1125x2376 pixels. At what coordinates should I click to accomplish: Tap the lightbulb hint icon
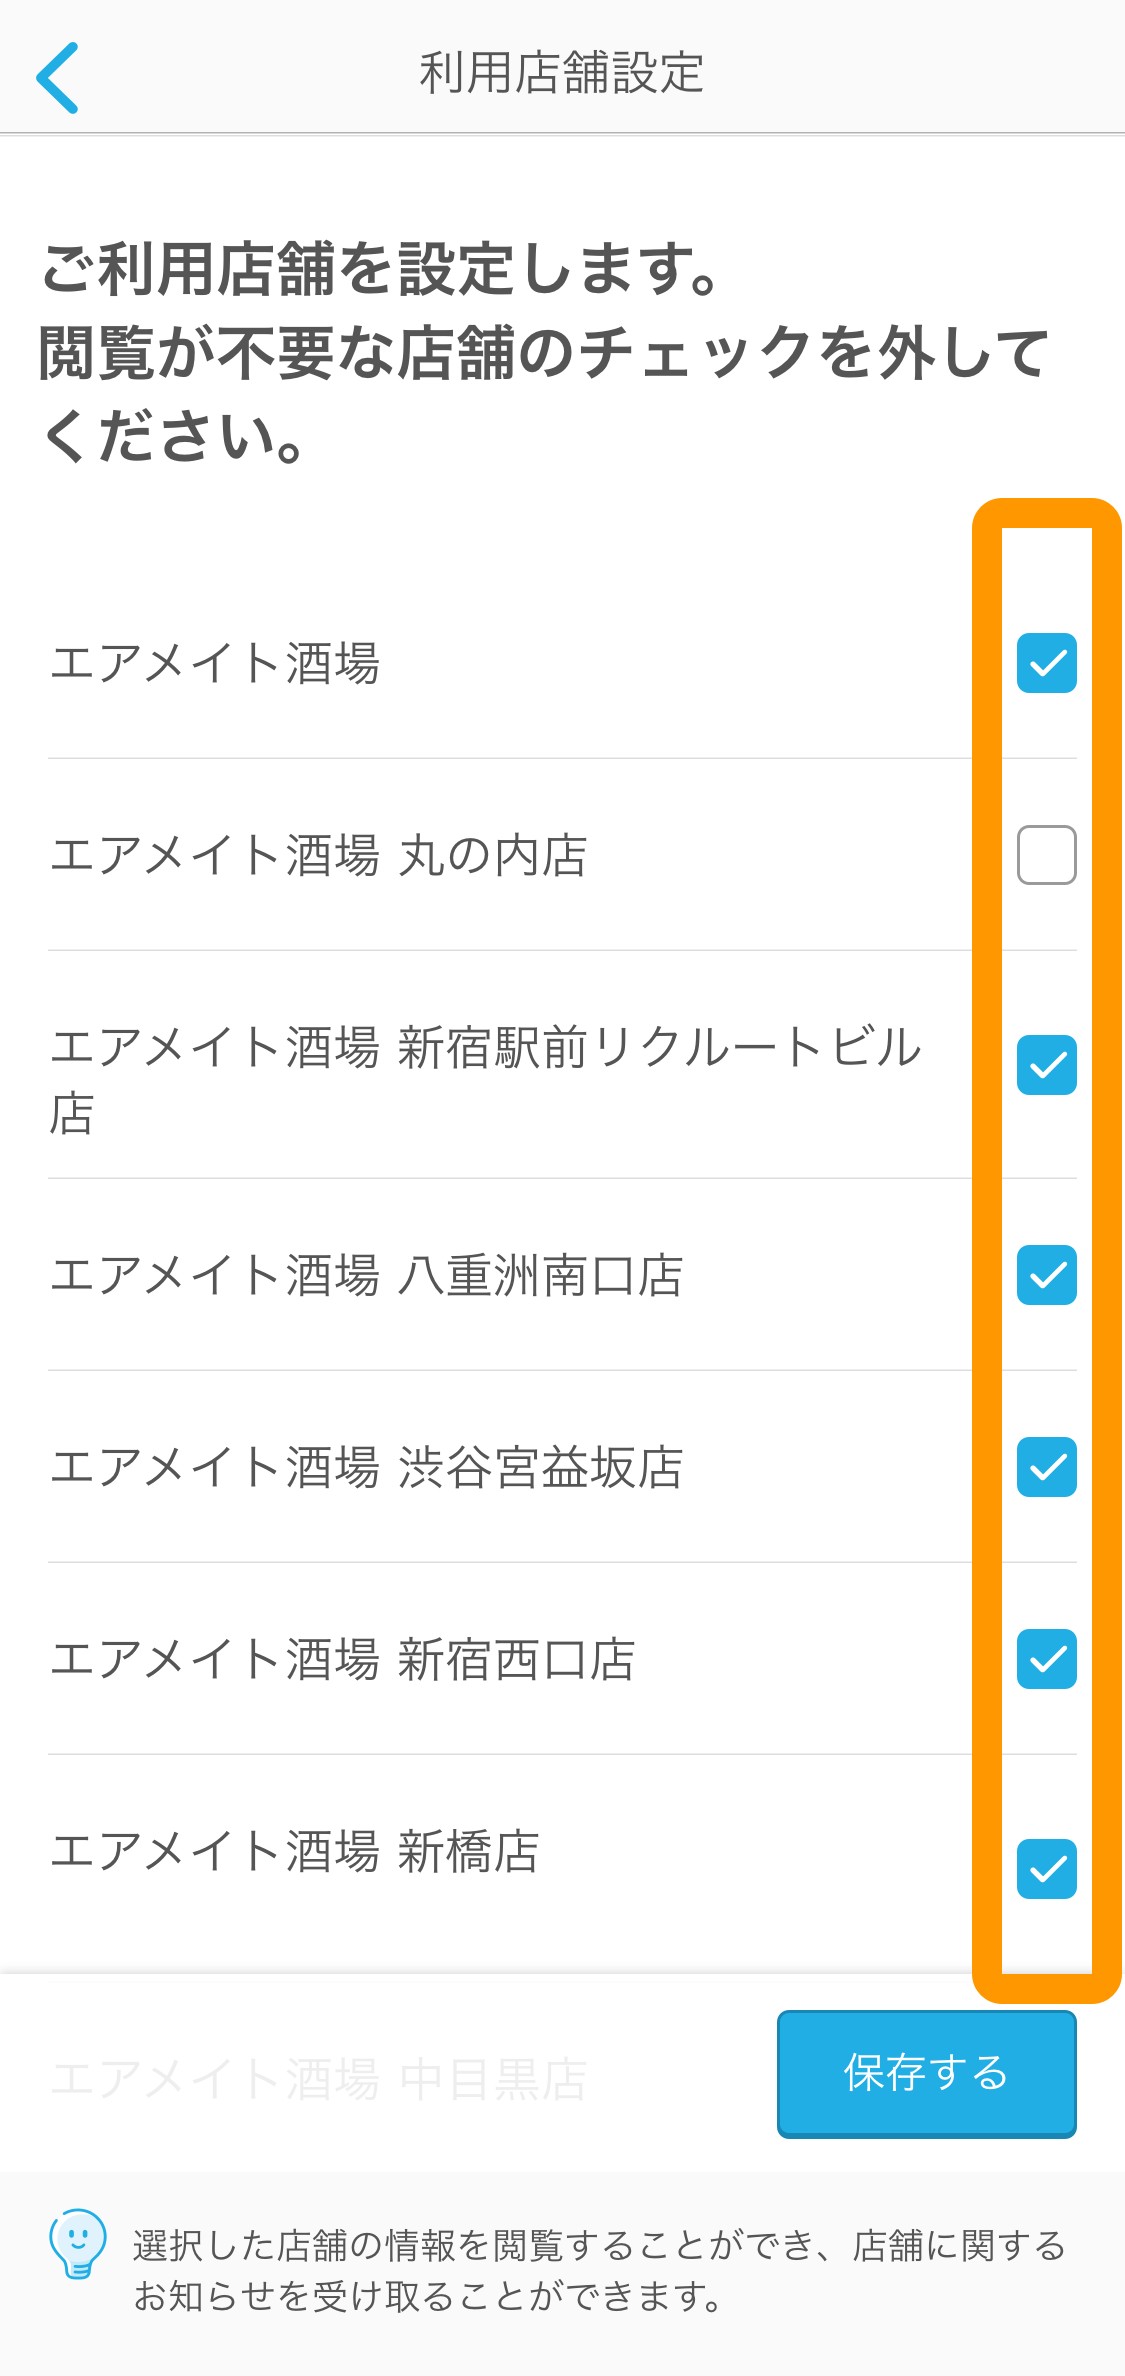point(78,2244)
